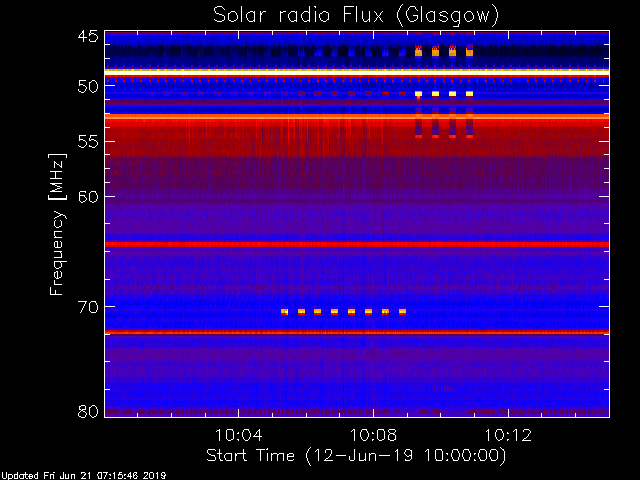Click the '80' frequency axis label
This screenshot has width=640, height=480.
coord(88,411)
